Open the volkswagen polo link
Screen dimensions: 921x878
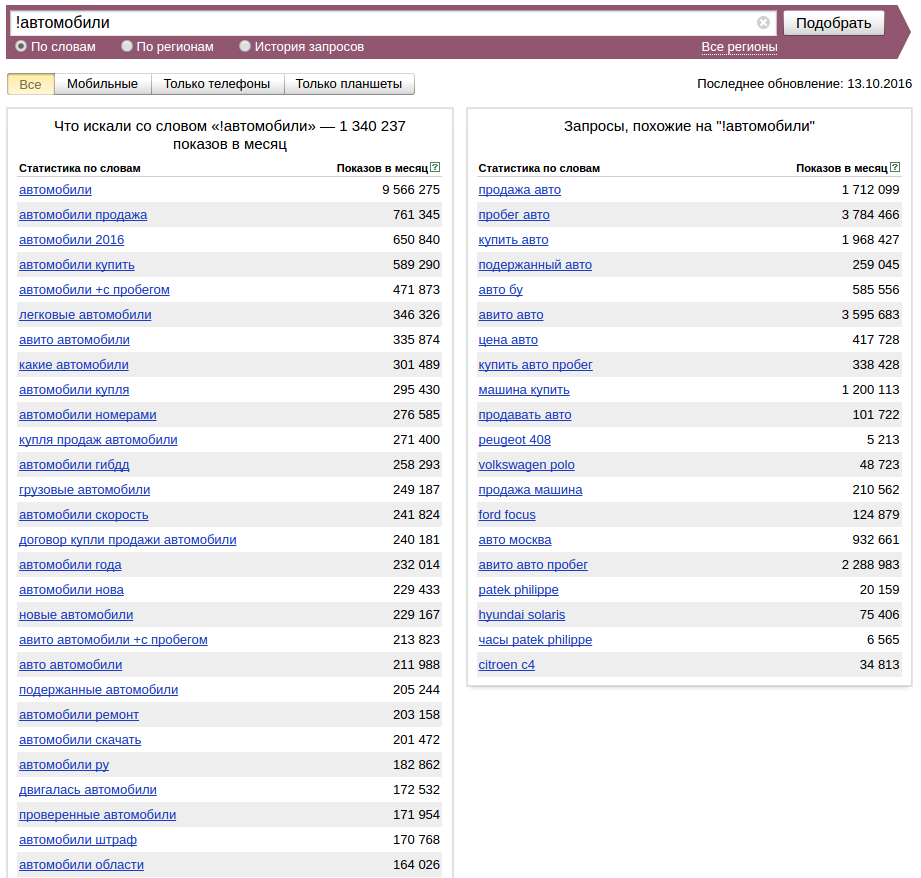526,465
